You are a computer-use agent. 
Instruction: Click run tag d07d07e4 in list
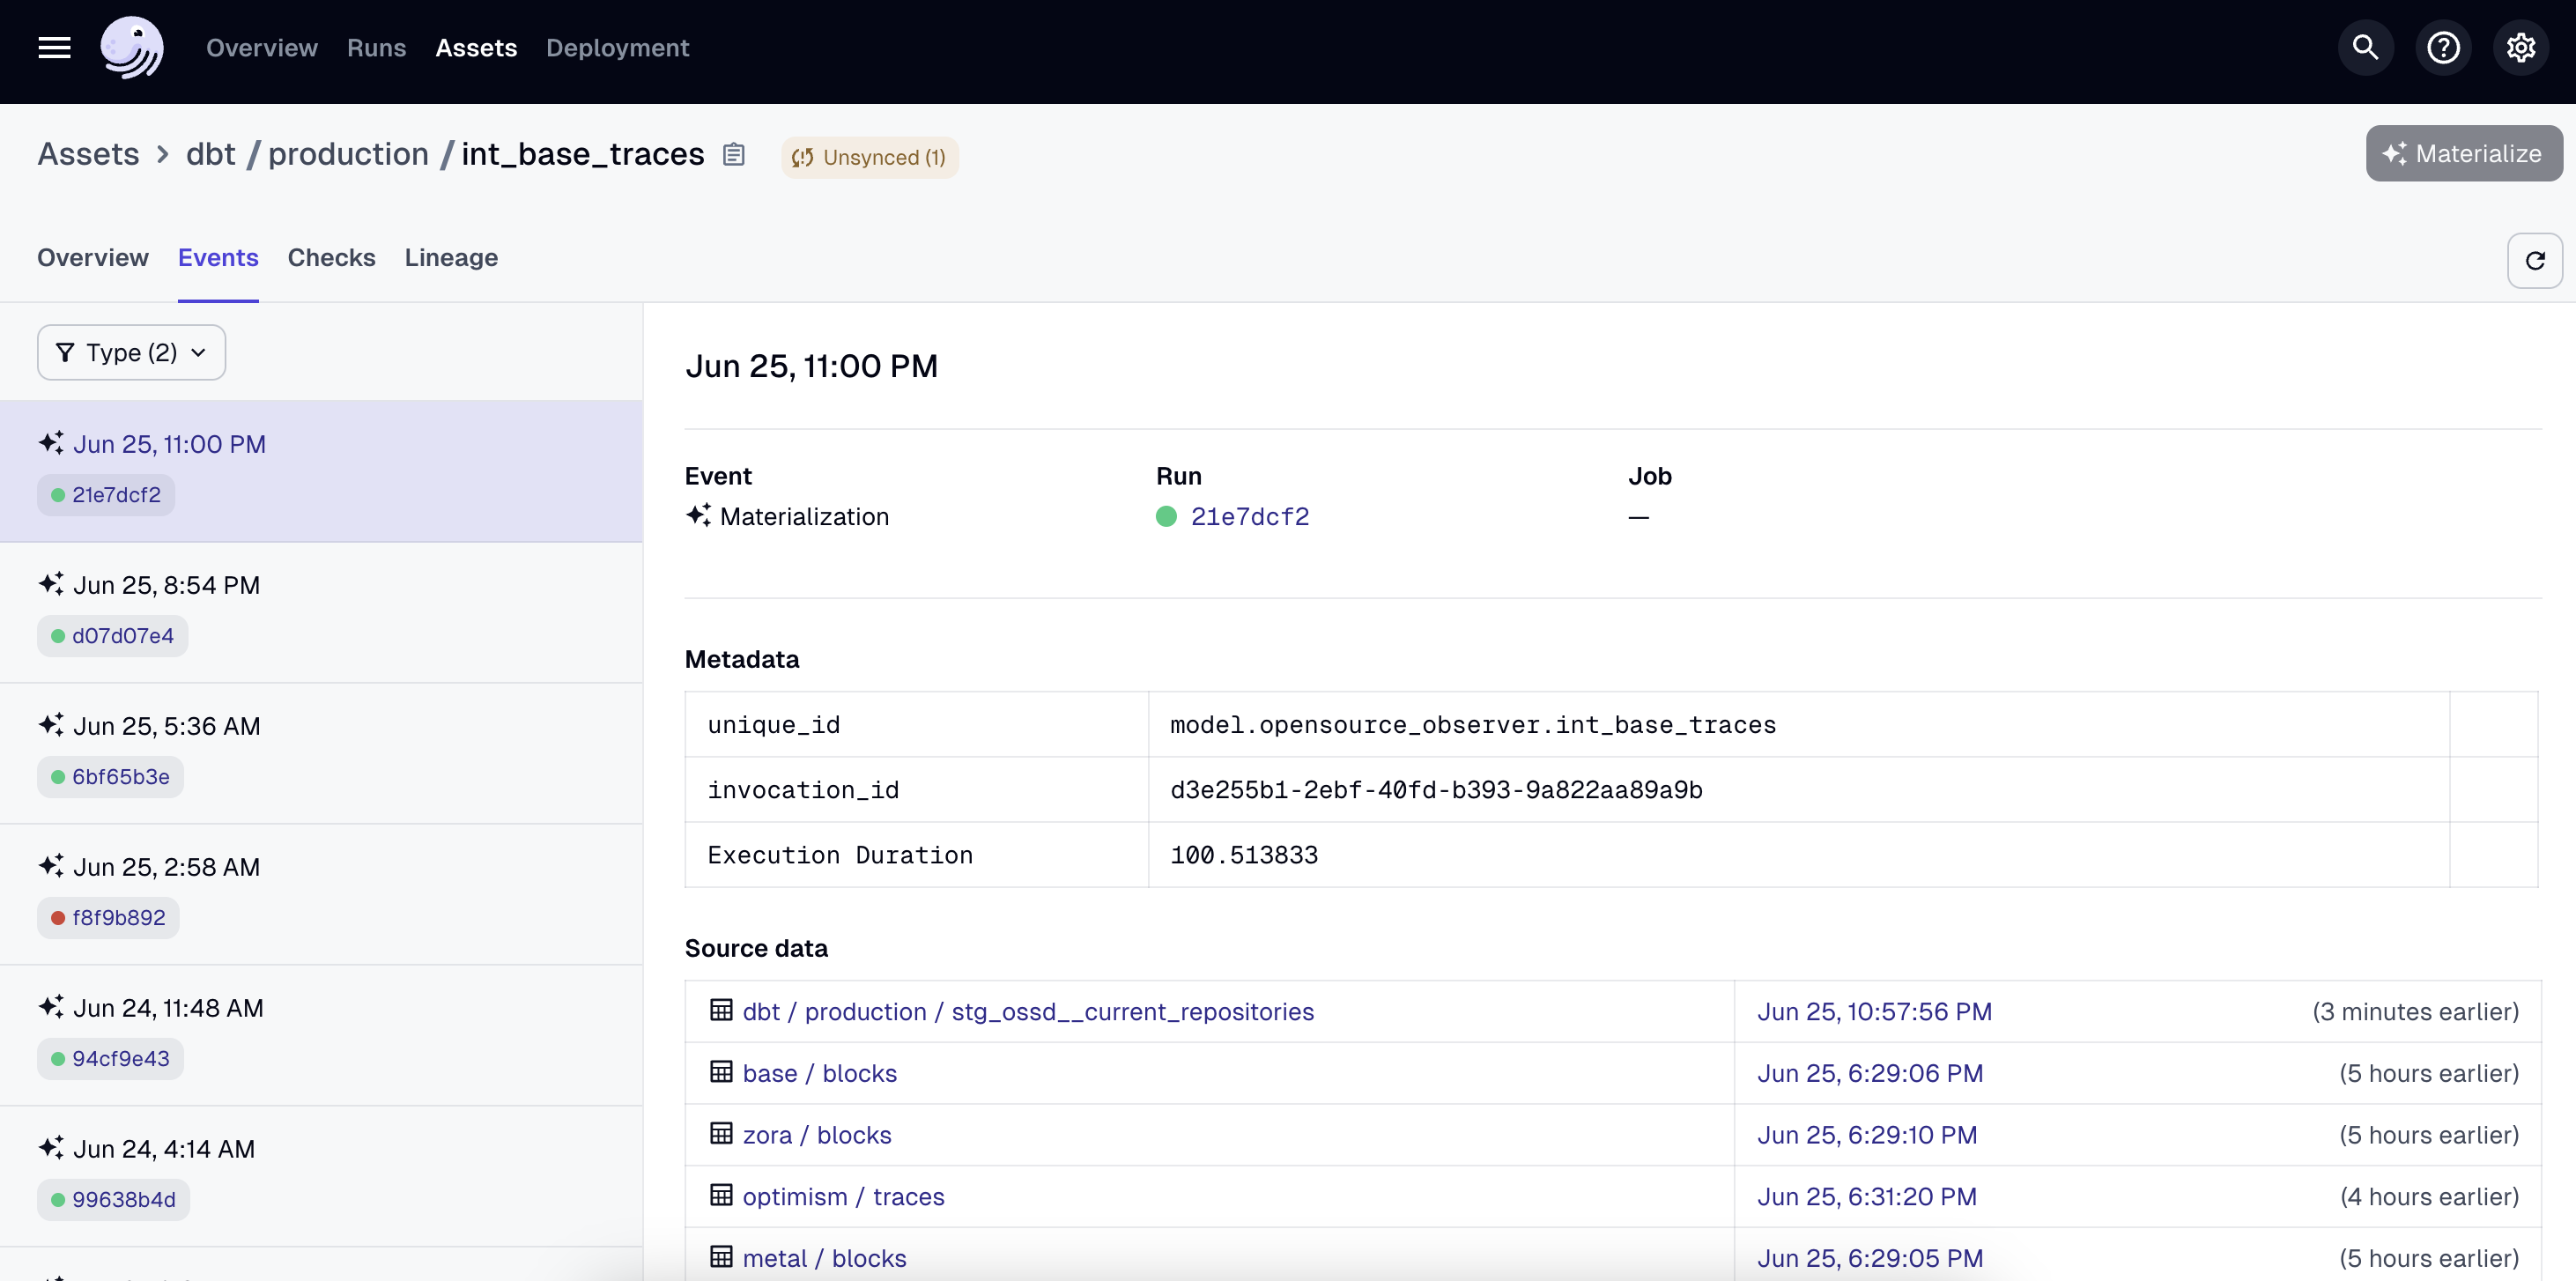pos(122,636)
